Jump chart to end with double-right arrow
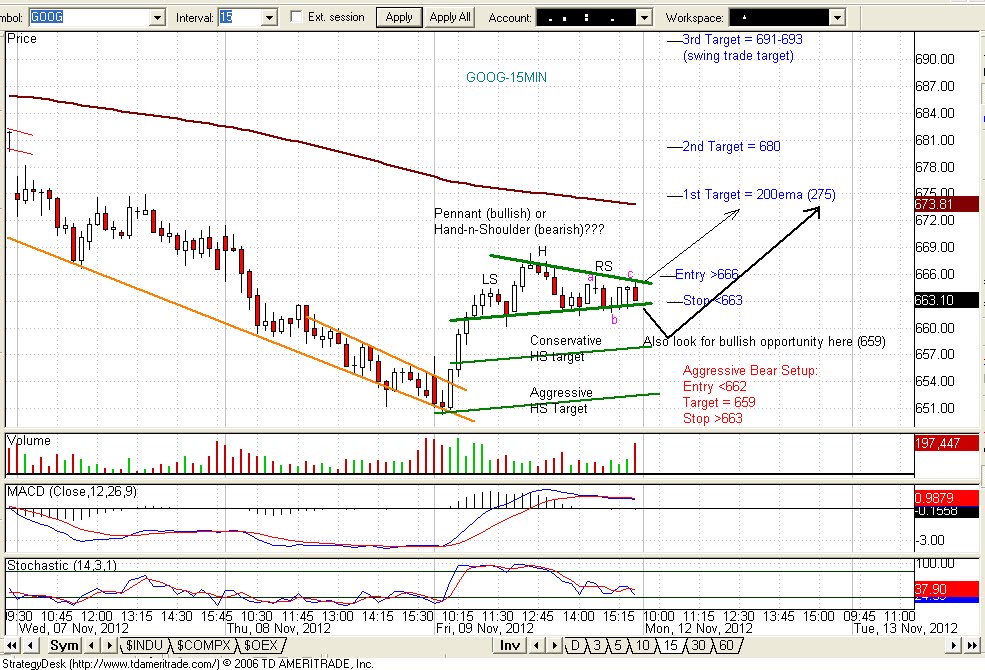The image size is (985, 670). (x=972, y=646)
